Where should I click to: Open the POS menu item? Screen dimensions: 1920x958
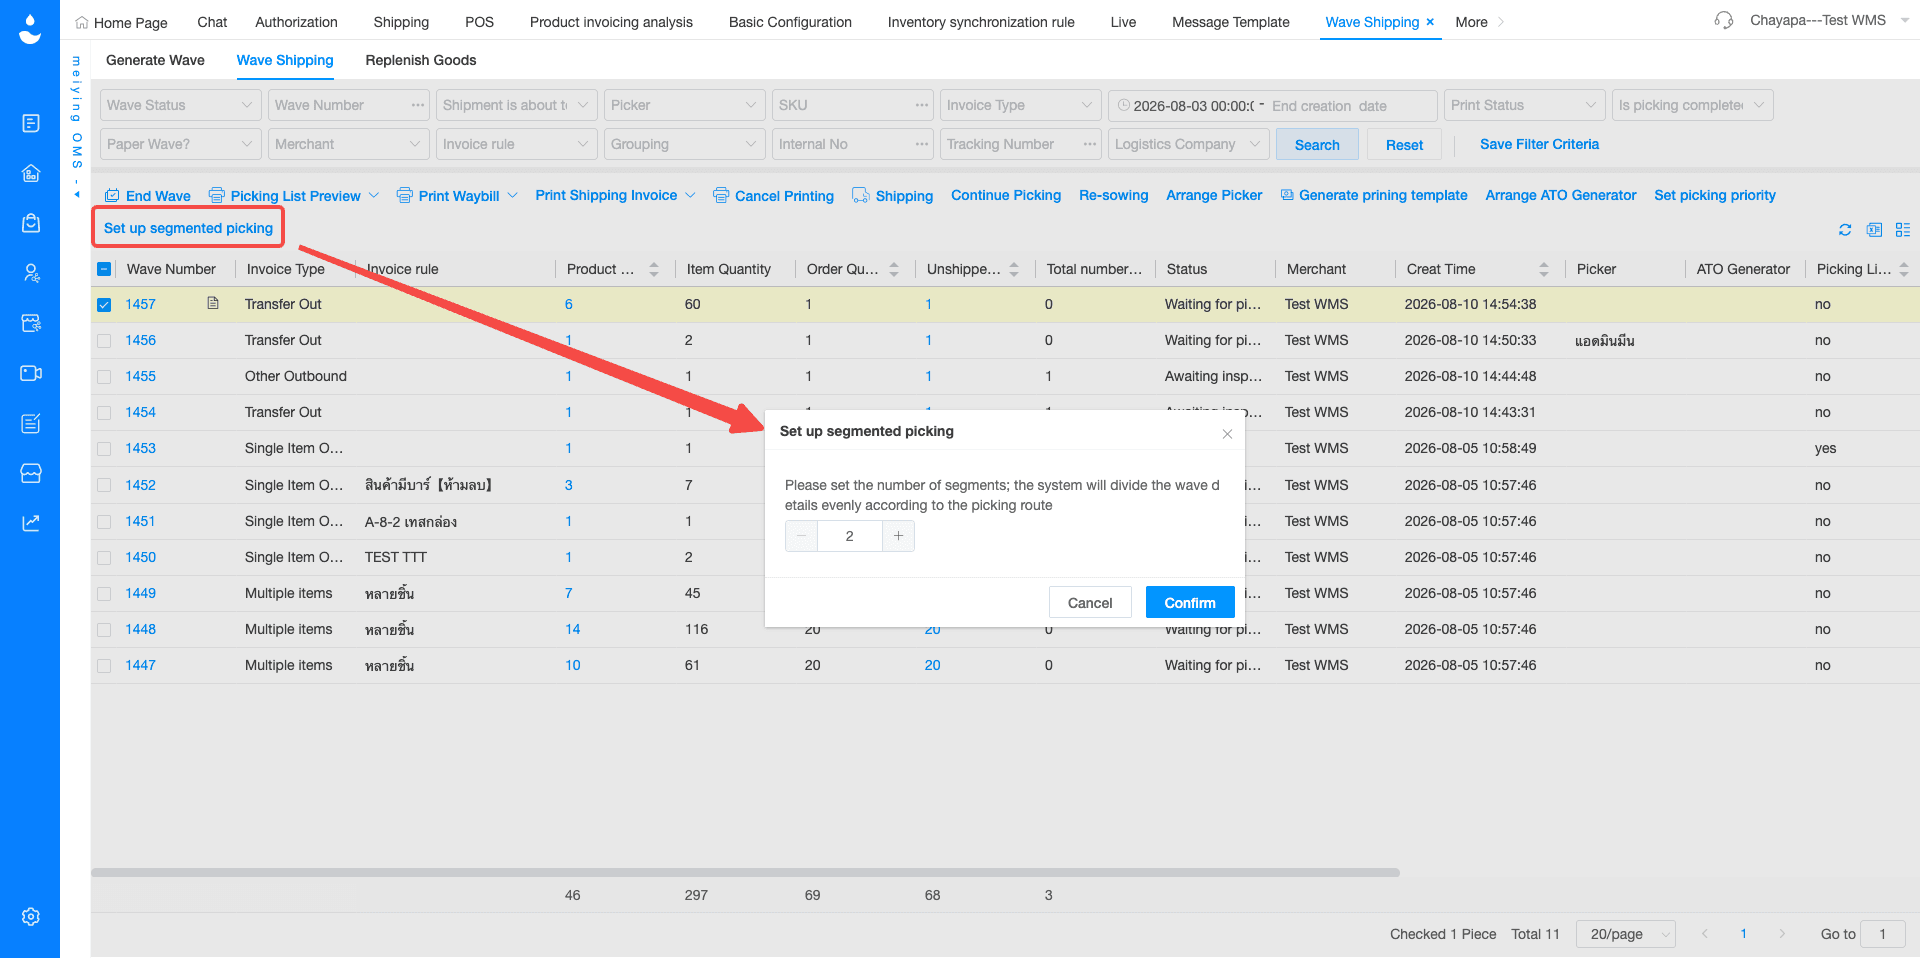pyautogui.click(x=479, y=22)
